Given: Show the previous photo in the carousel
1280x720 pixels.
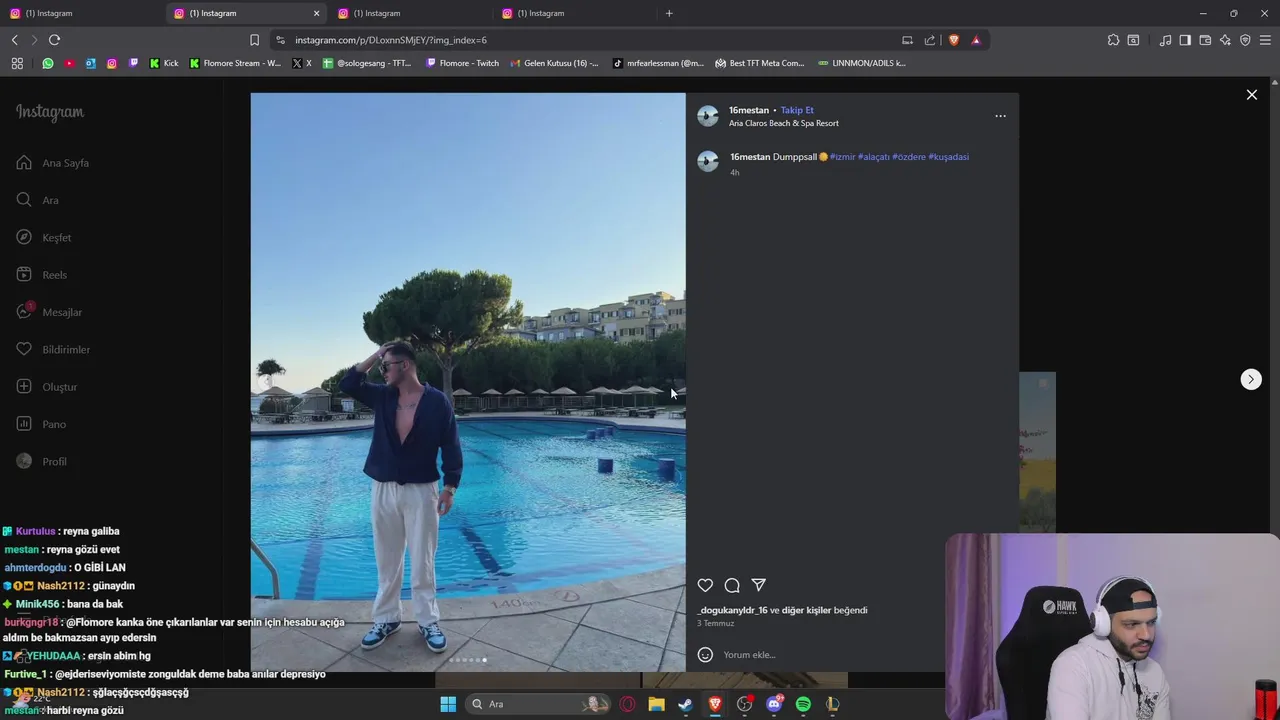Looking at the screenshot, I should 265,381.
